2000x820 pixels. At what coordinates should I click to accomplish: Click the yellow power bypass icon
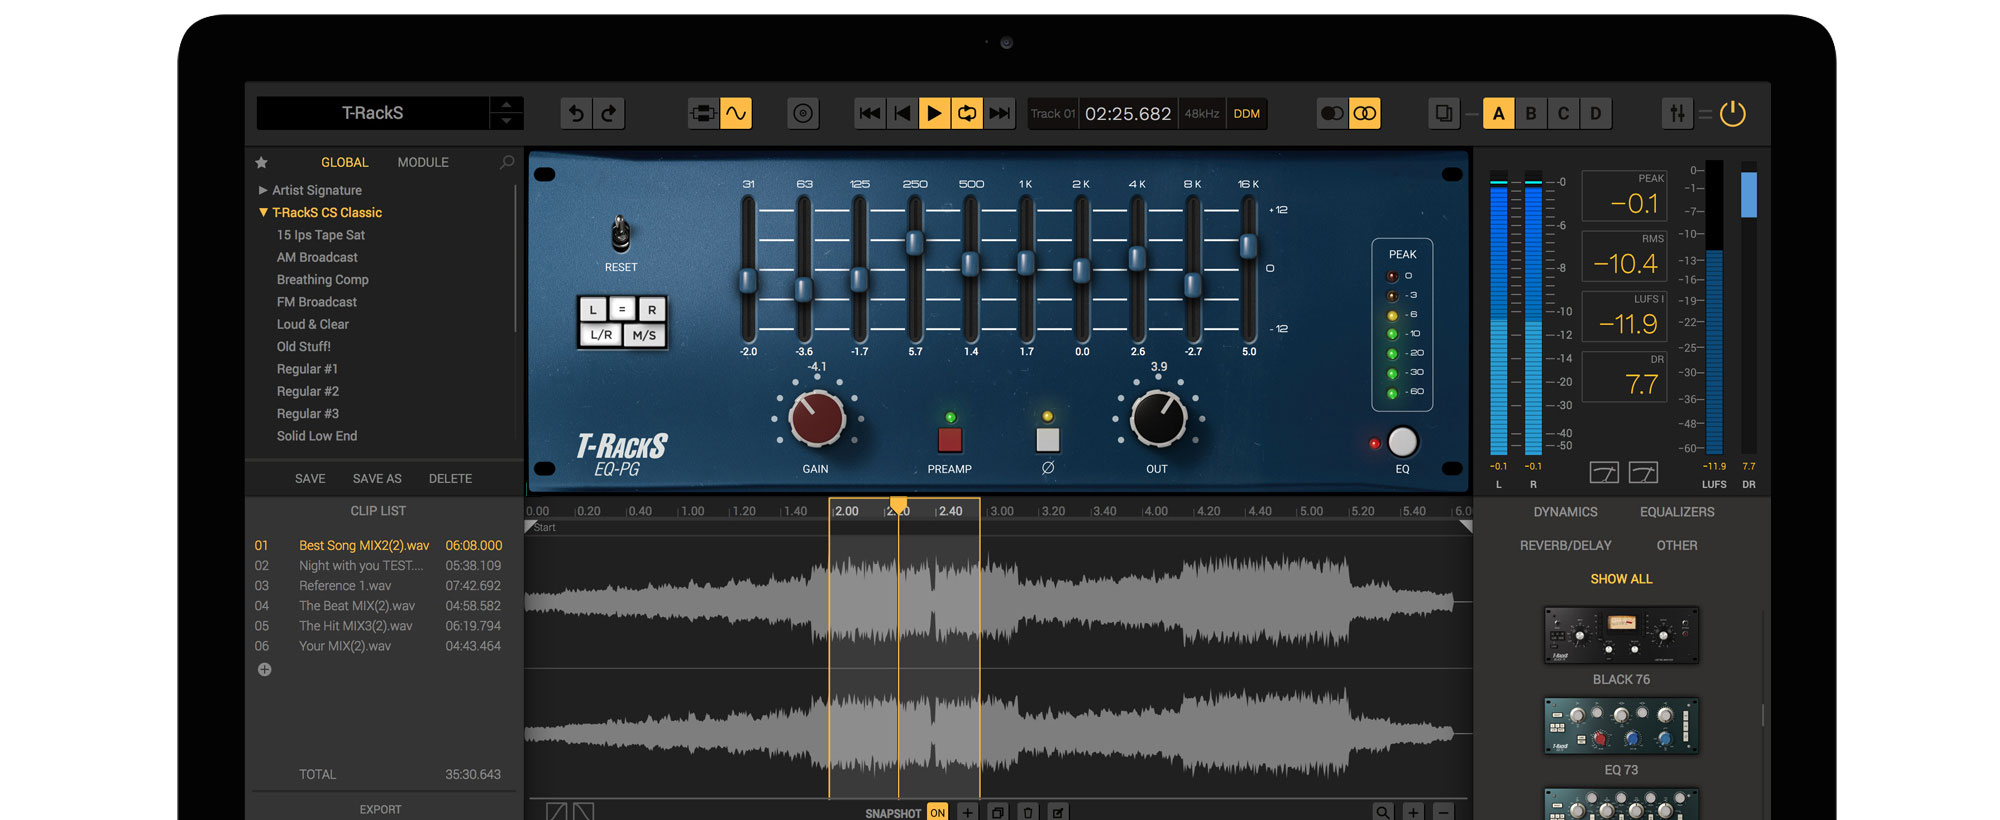click(x=1733, y=114)
